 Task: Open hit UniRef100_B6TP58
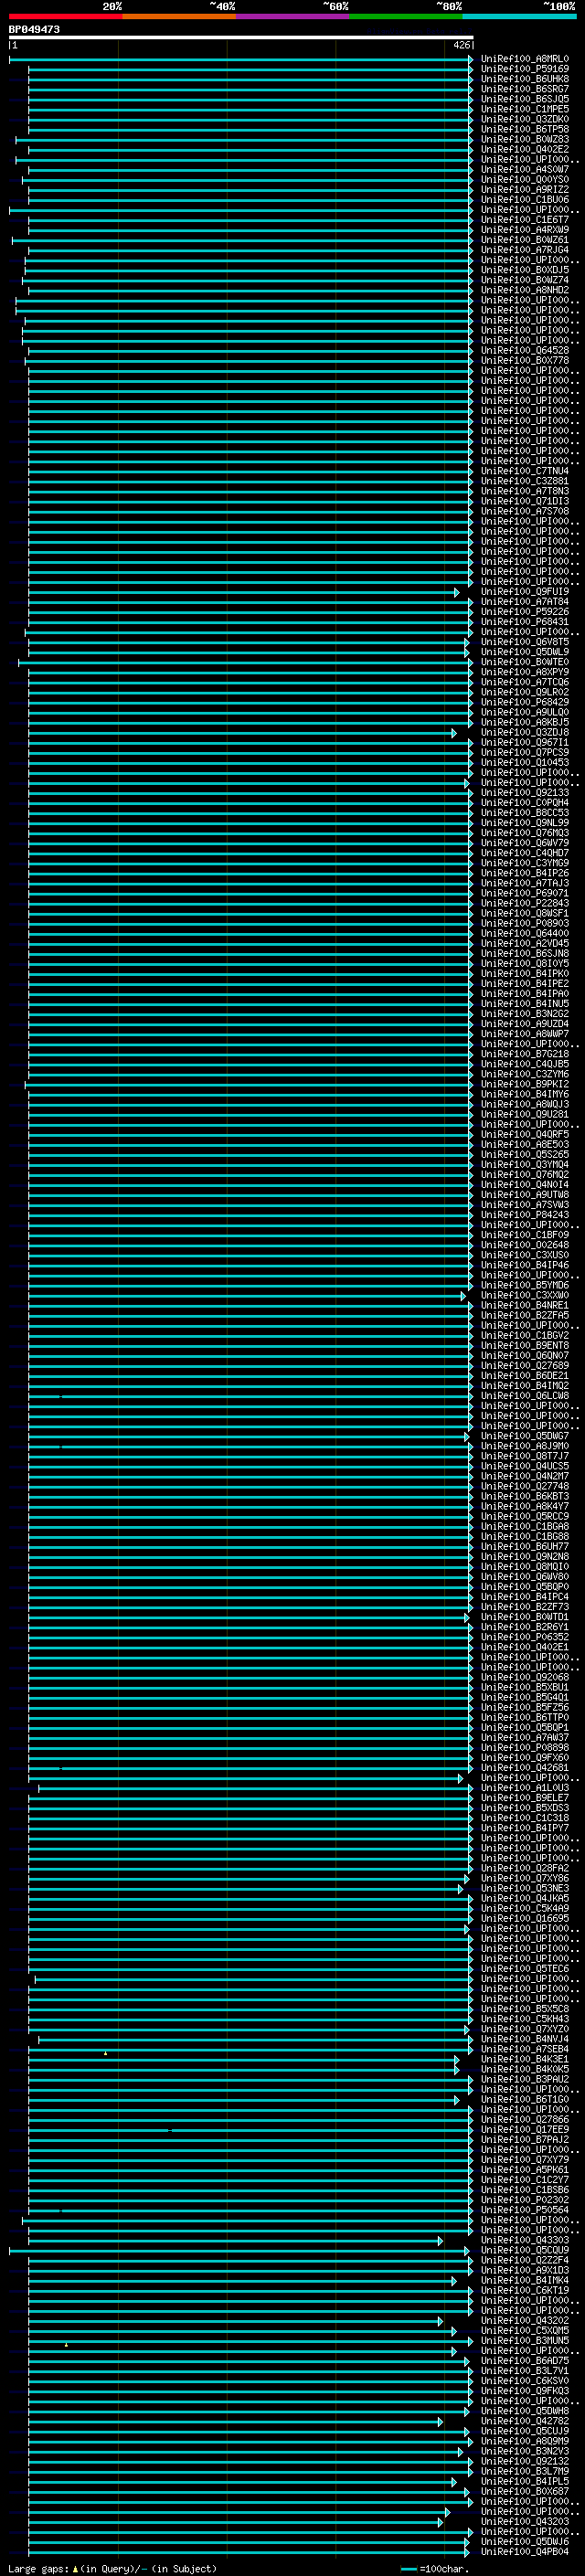(524, 129)
